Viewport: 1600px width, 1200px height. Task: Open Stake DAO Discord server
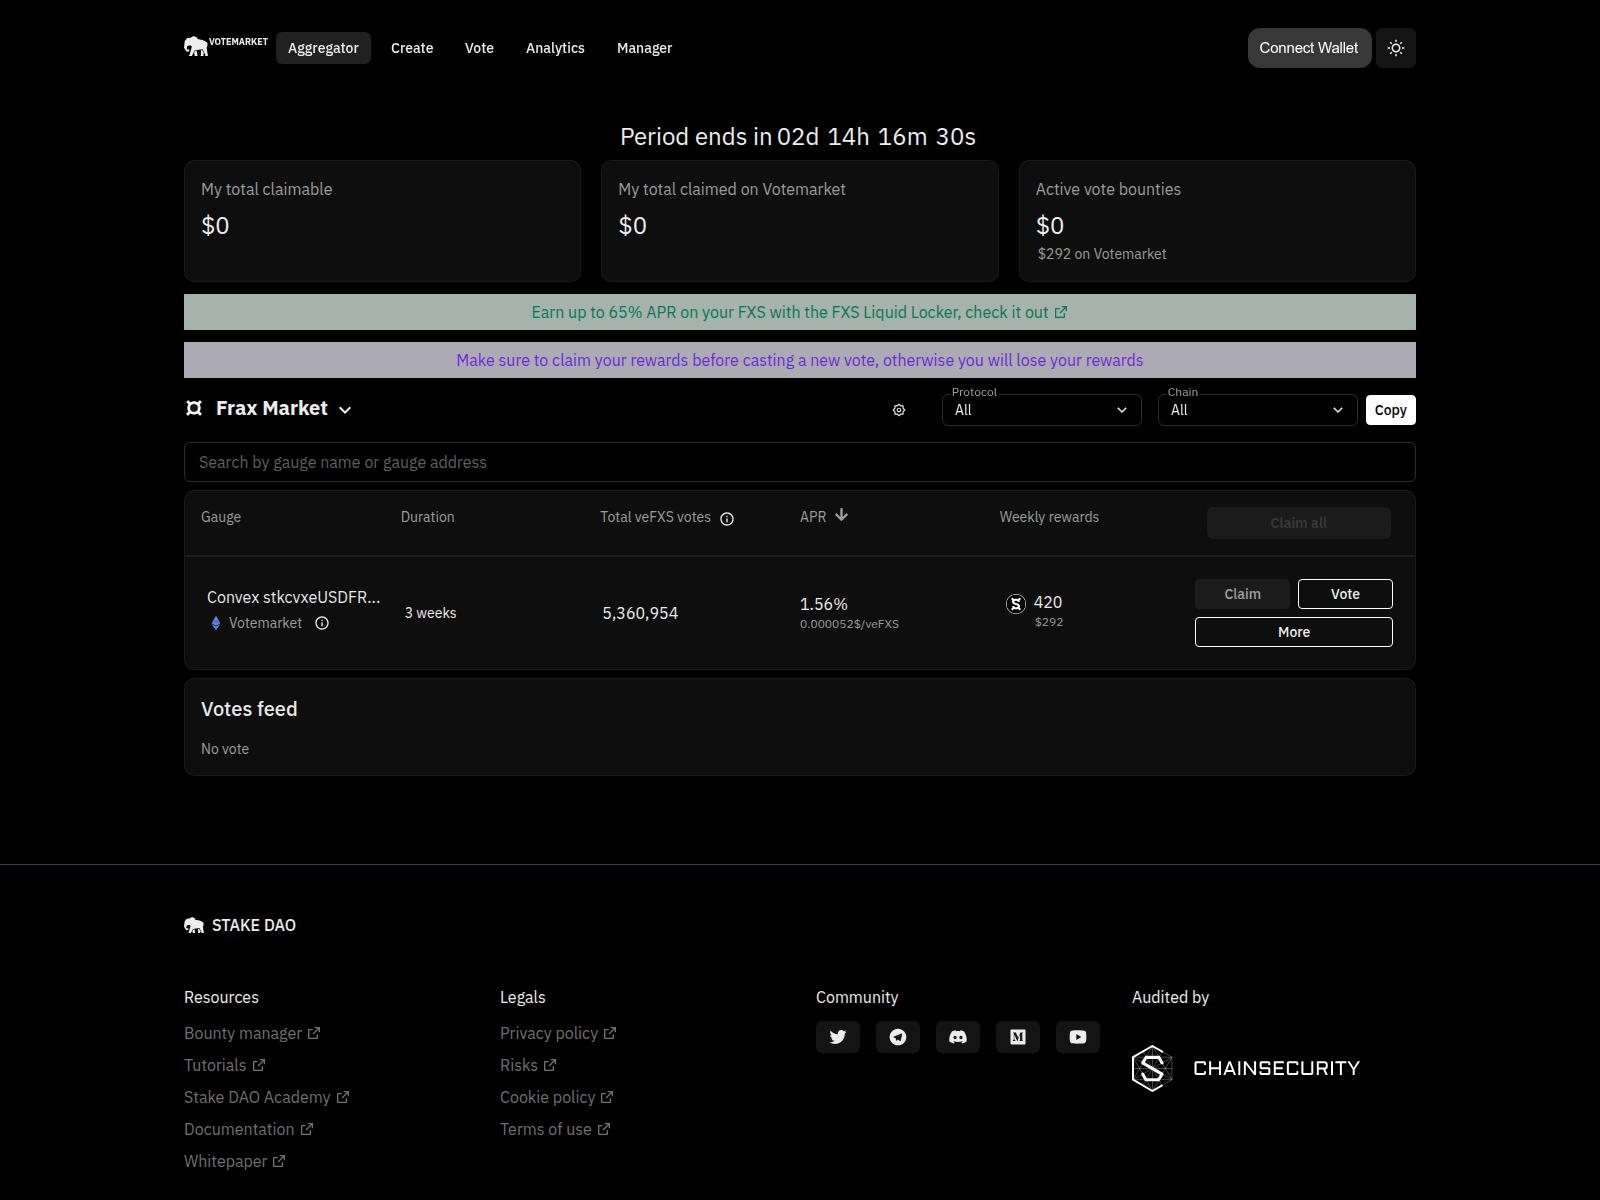[x=958, y=1037]
